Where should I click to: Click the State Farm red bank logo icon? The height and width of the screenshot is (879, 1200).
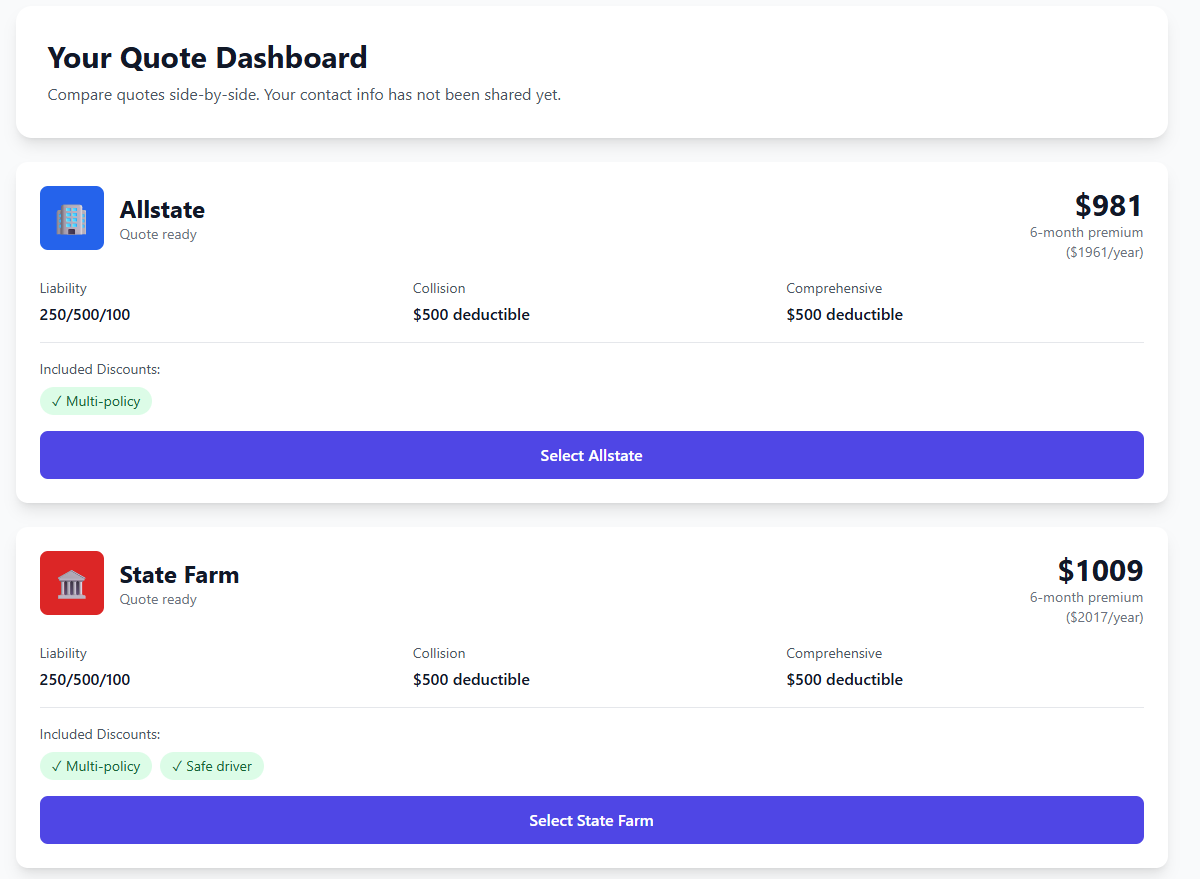(72, 583)
